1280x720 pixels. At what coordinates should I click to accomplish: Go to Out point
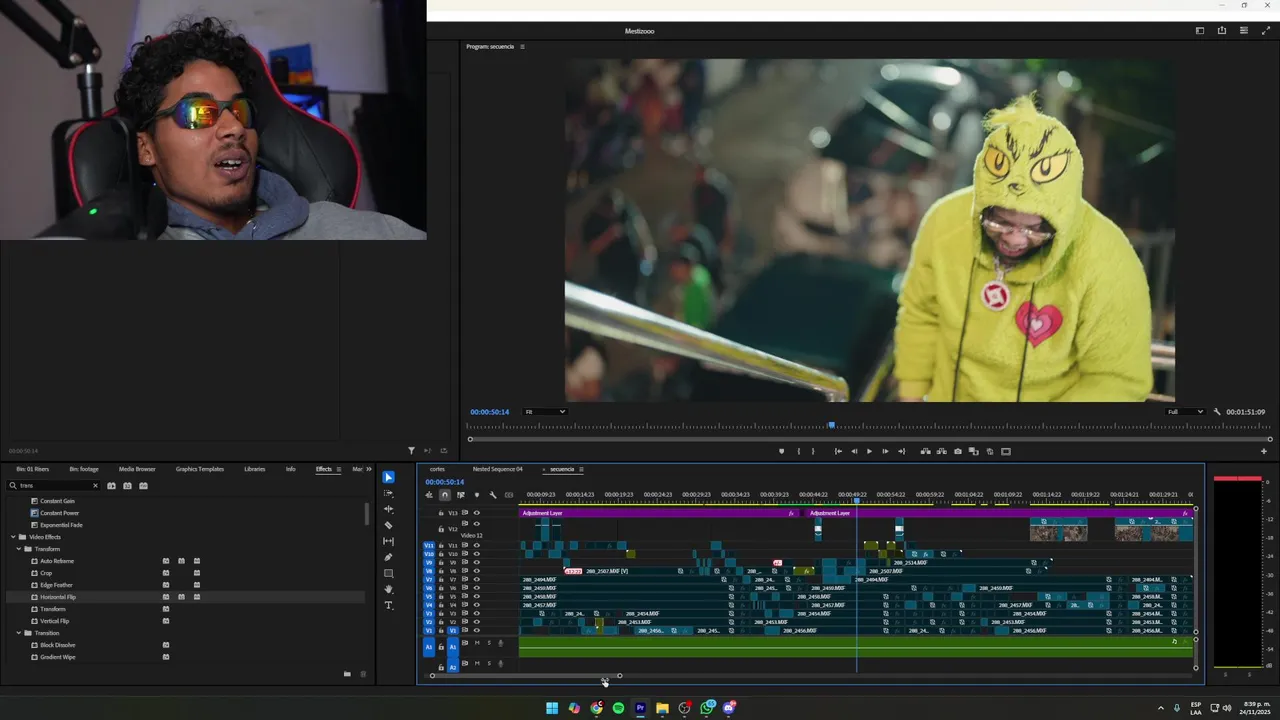pos(901,451)
